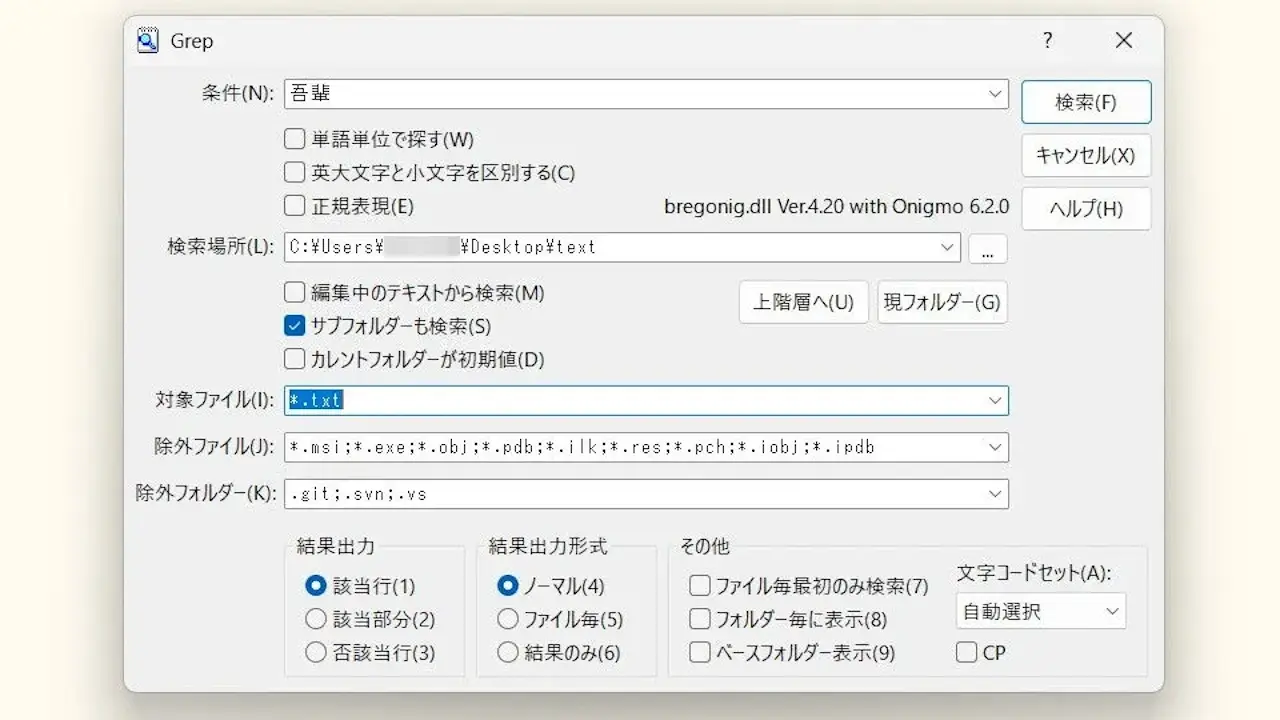This screenshot has width=1280, height=720.
Task: Click inside the 対象ファイル(I) input field
Action: coord(600,400)
